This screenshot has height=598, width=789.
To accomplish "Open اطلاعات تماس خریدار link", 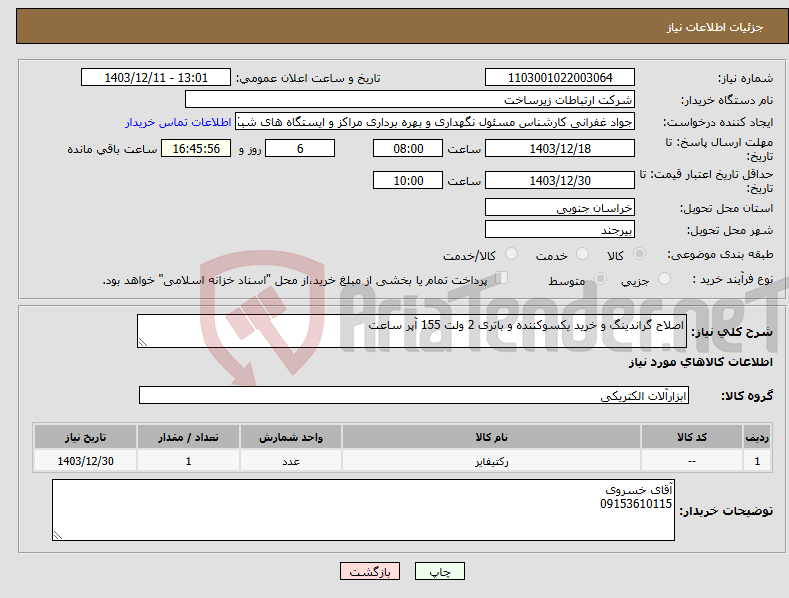I will [x=178, y=122].
